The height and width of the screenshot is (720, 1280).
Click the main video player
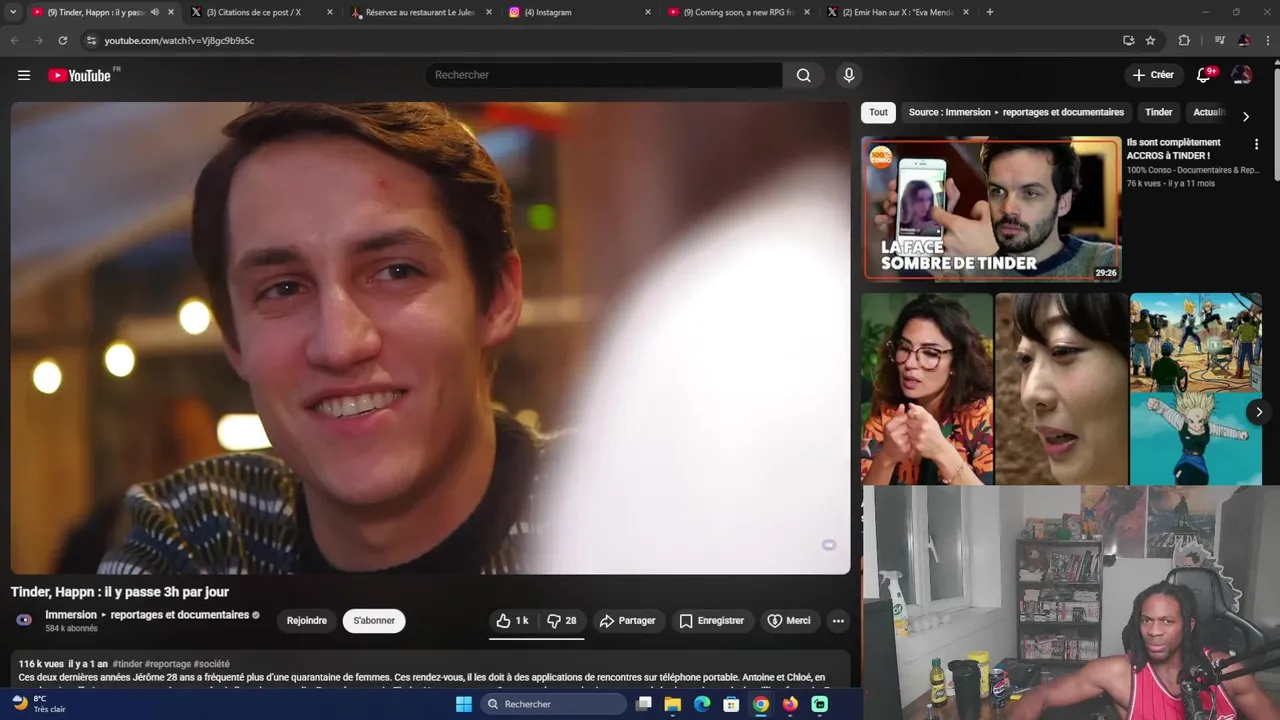tap(430, 338)
